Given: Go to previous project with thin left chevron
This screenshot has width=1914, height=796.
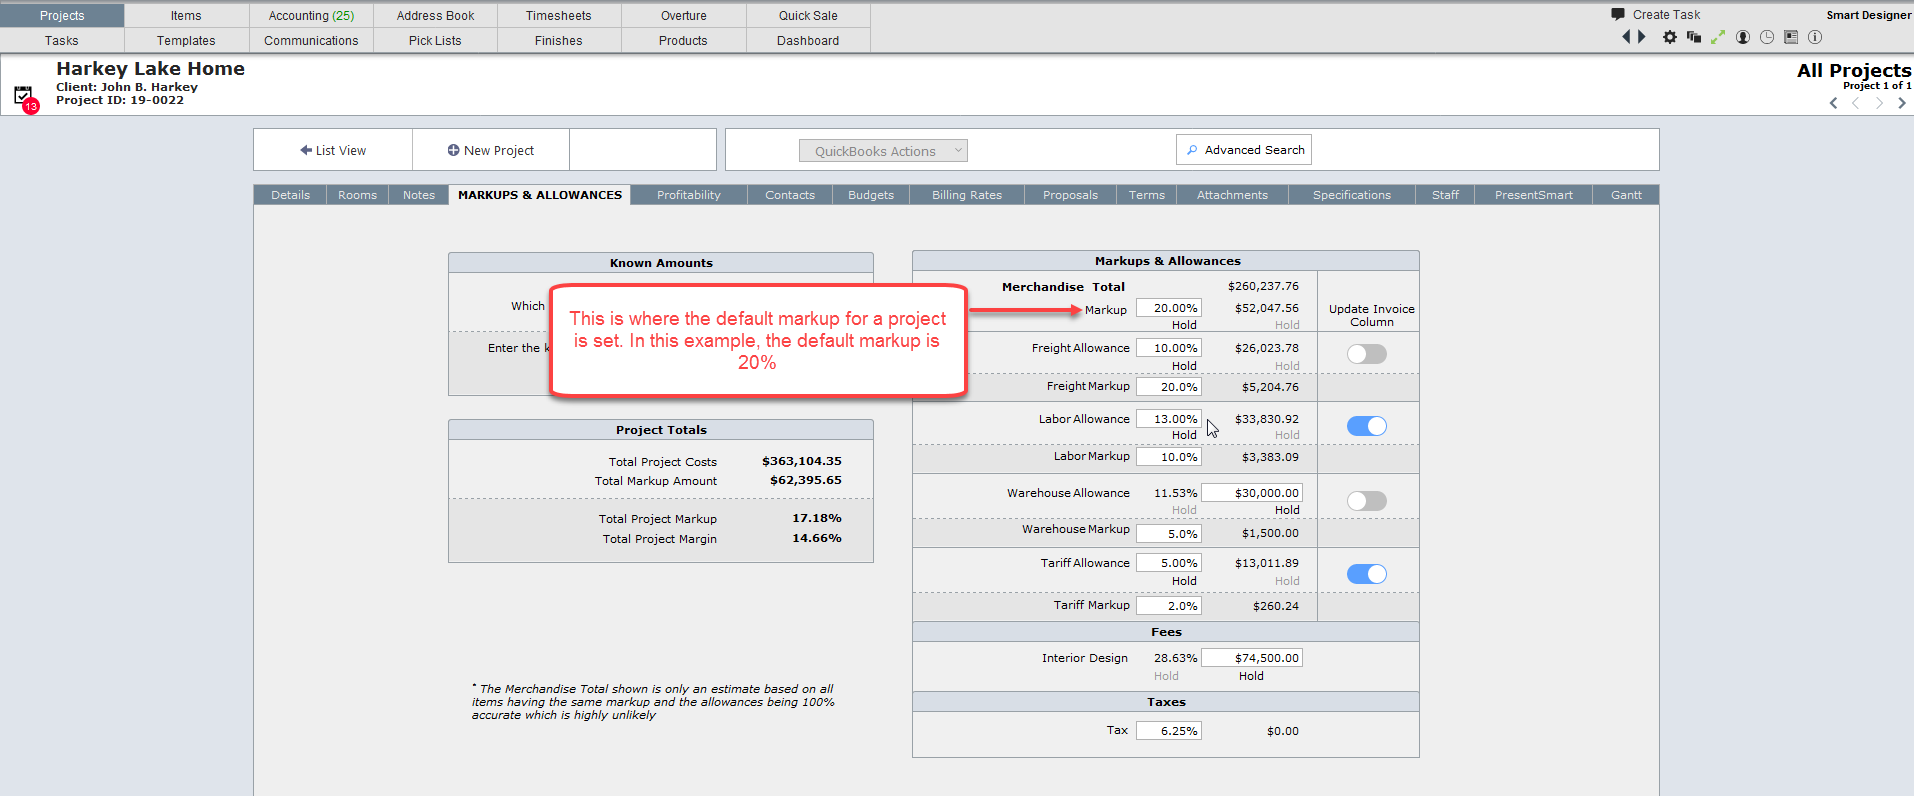Looking at the screenshot, I should [1856, 103].
